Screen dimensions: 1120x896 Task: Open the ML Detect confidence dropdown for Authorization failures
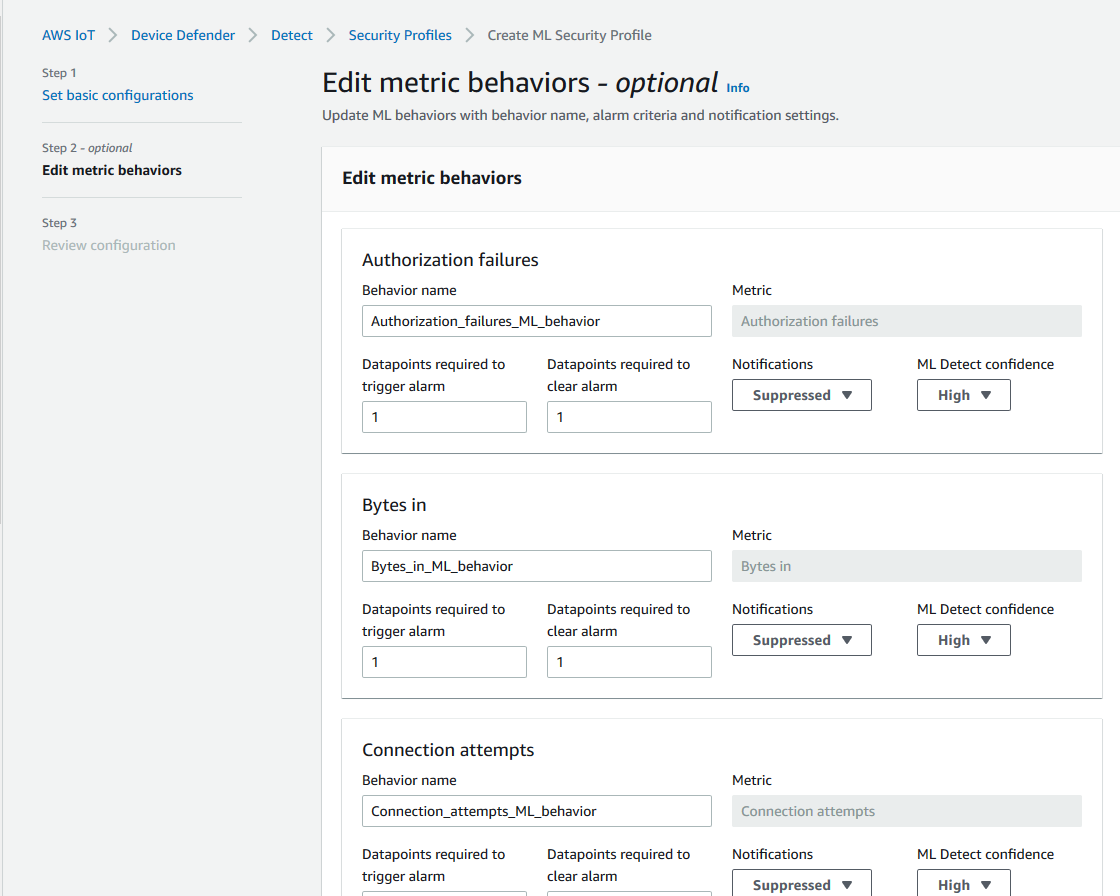[963, 394]
